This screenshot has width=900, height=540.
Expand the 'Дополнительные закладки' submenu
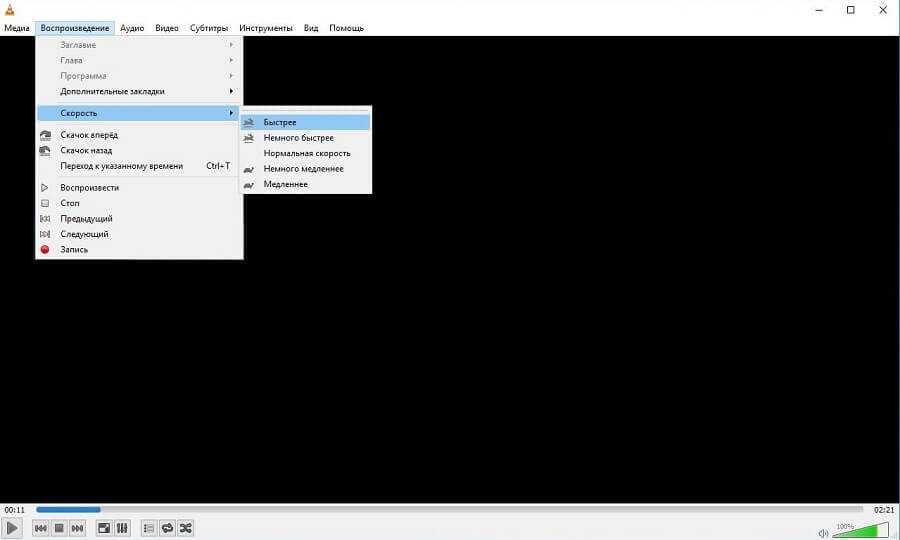[x=112, y=91]
